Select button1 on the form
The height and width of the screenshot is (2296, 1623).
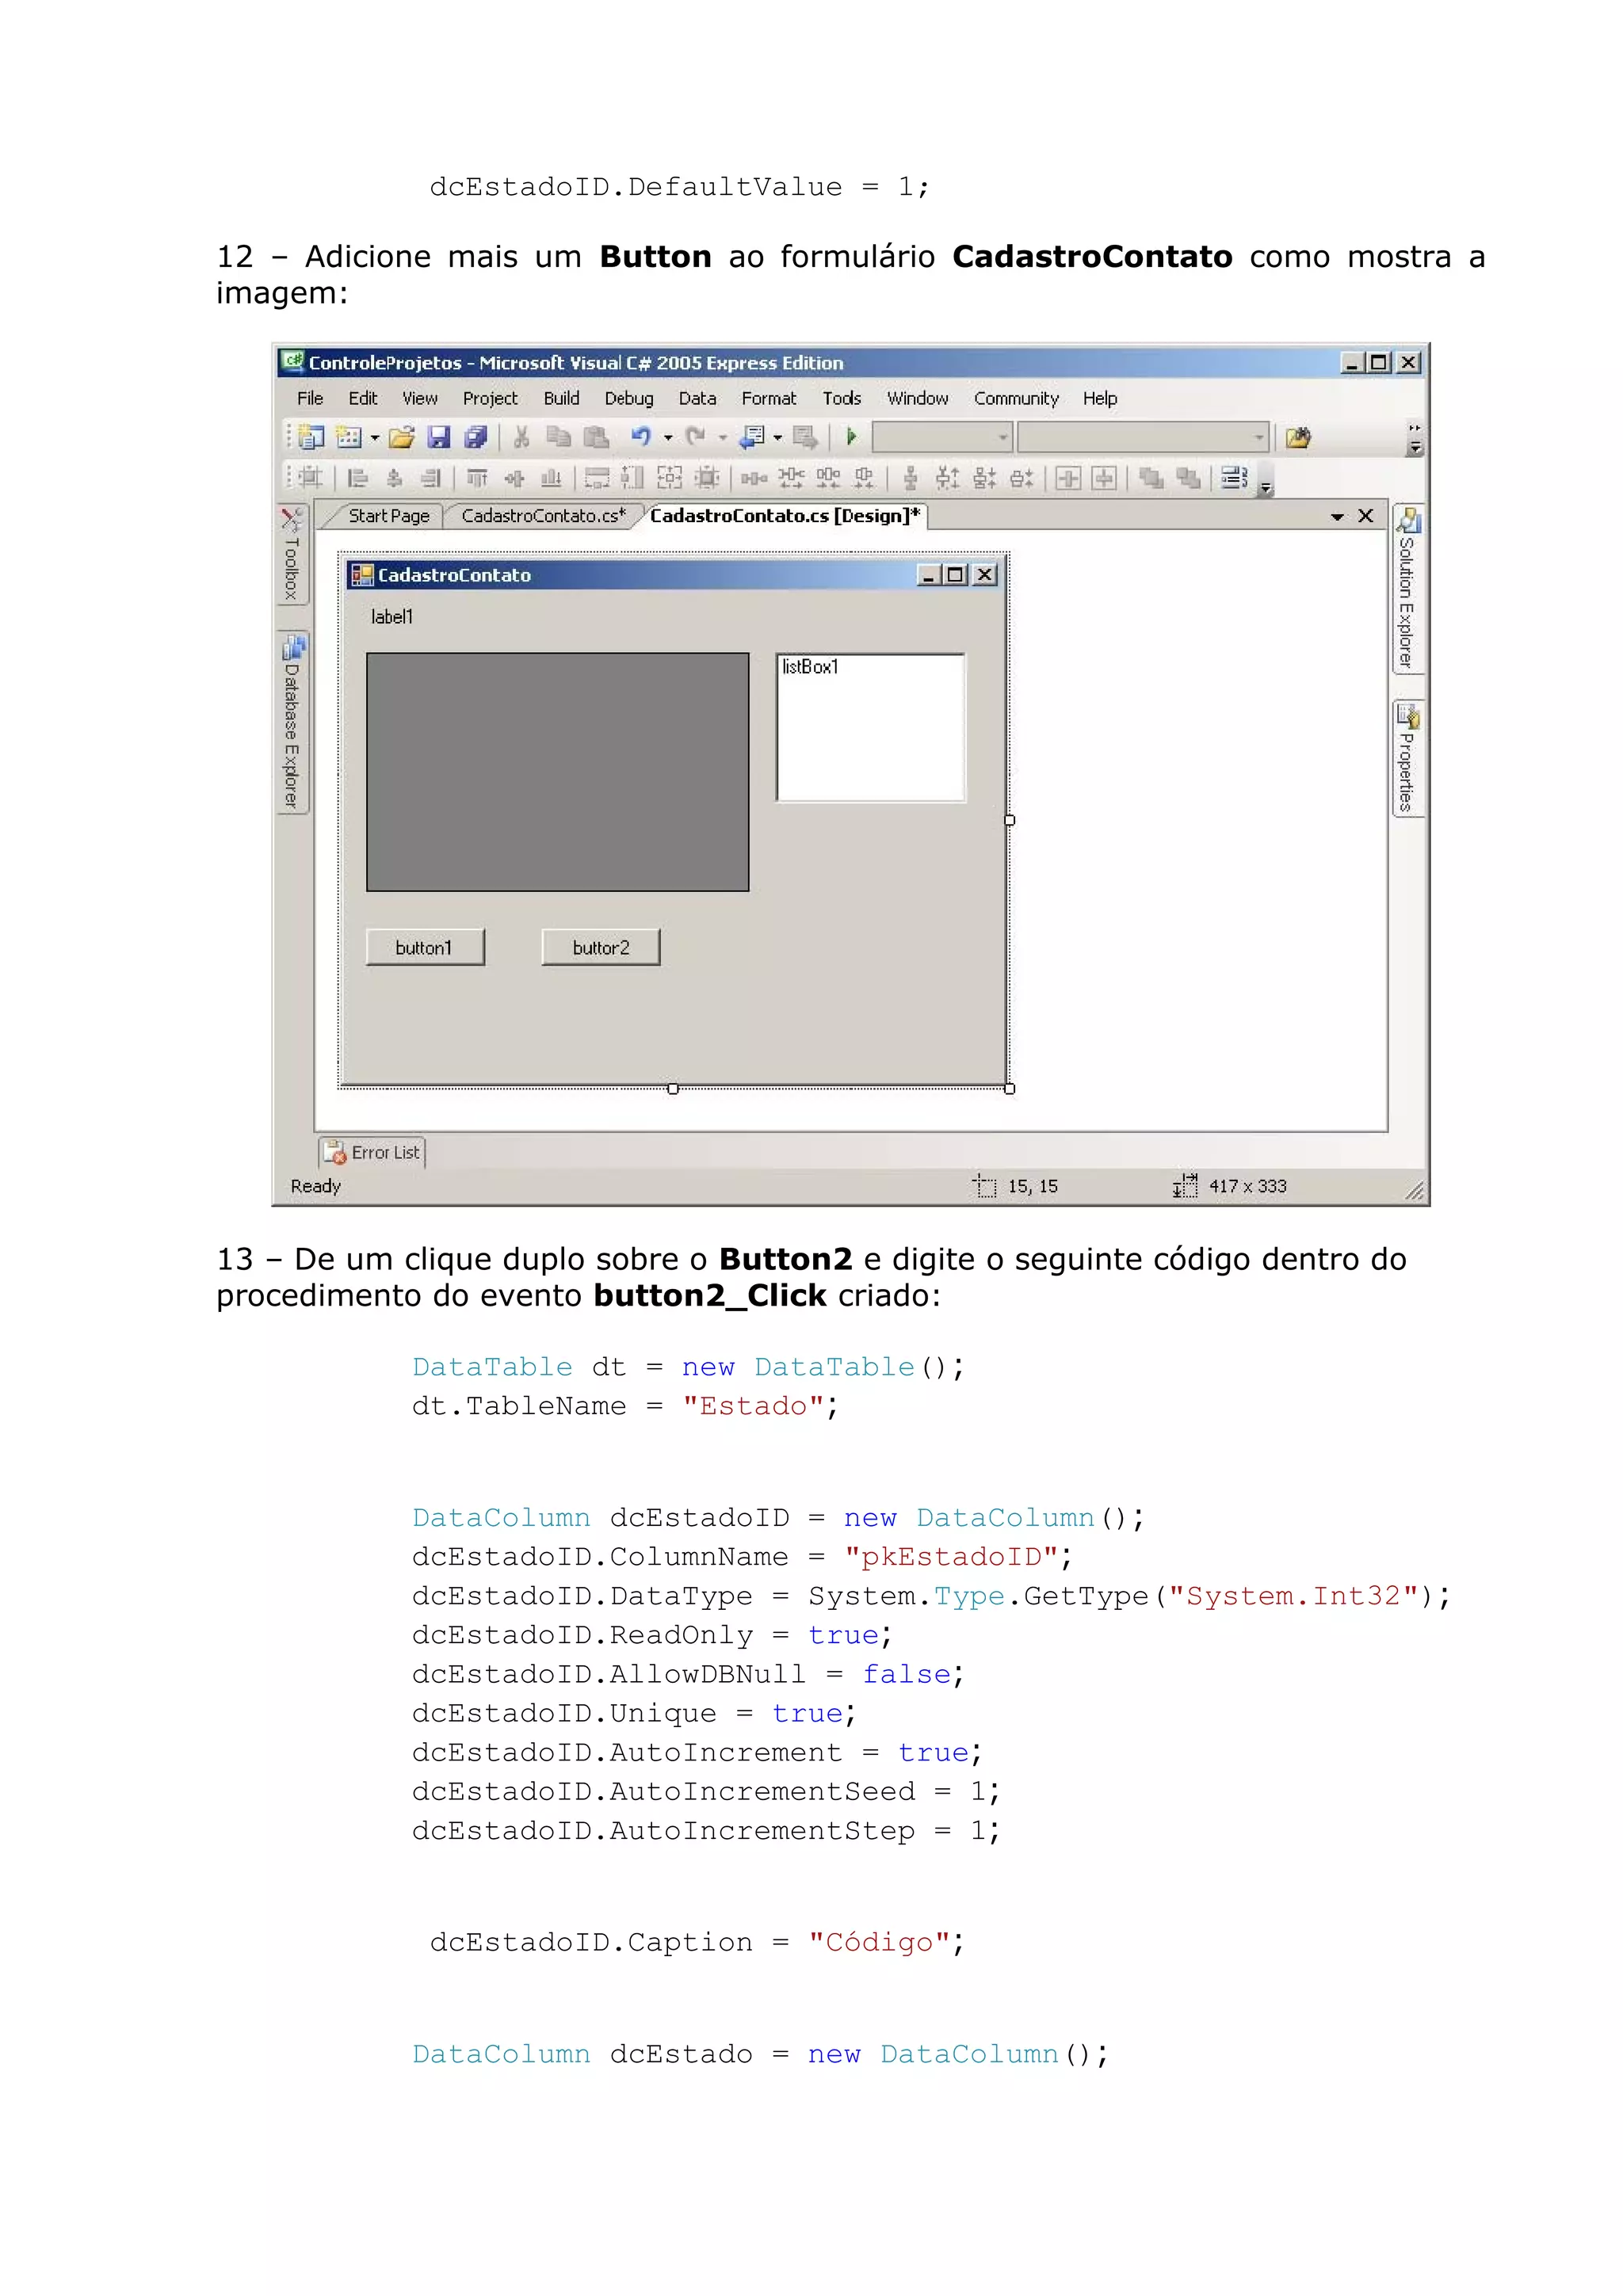pyautogui.click(x=425, y=947)
